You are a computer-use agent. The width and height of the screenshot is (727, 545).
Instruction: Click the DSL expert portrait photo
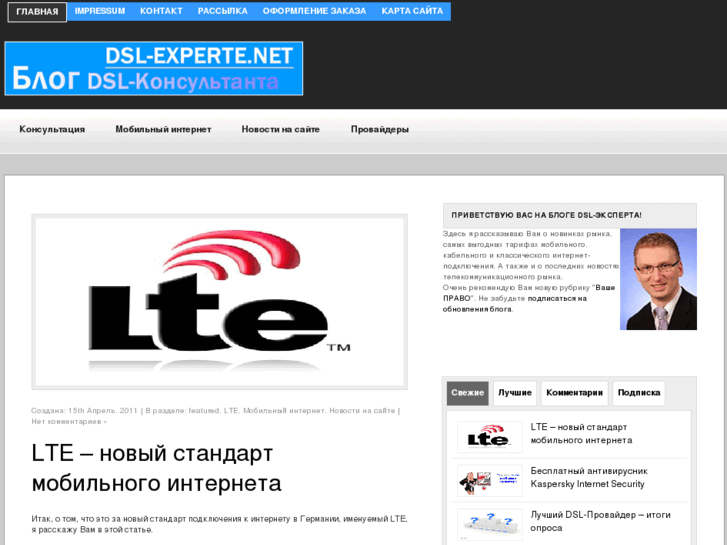pyautogui.click(x=658, y=279)
